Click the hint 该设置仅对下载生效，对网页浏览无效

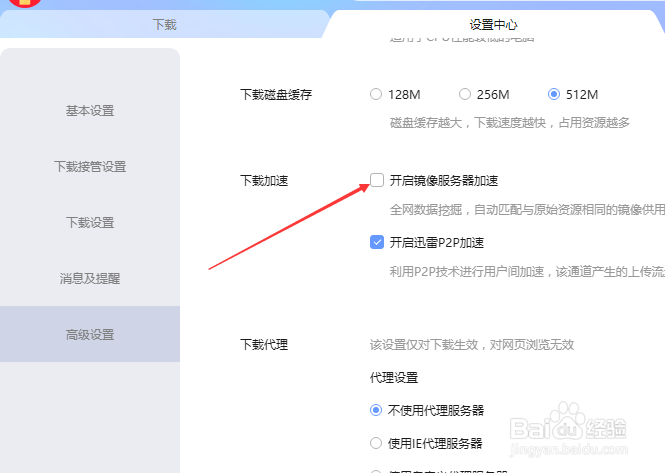[472, 344]
